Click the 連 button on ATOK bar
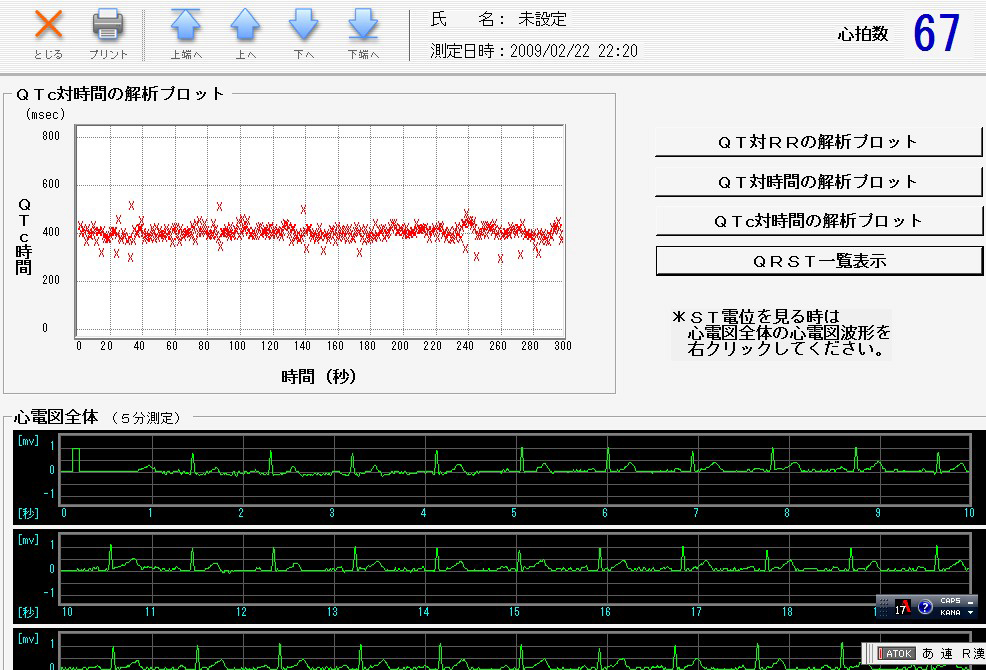 coord(946,654)
